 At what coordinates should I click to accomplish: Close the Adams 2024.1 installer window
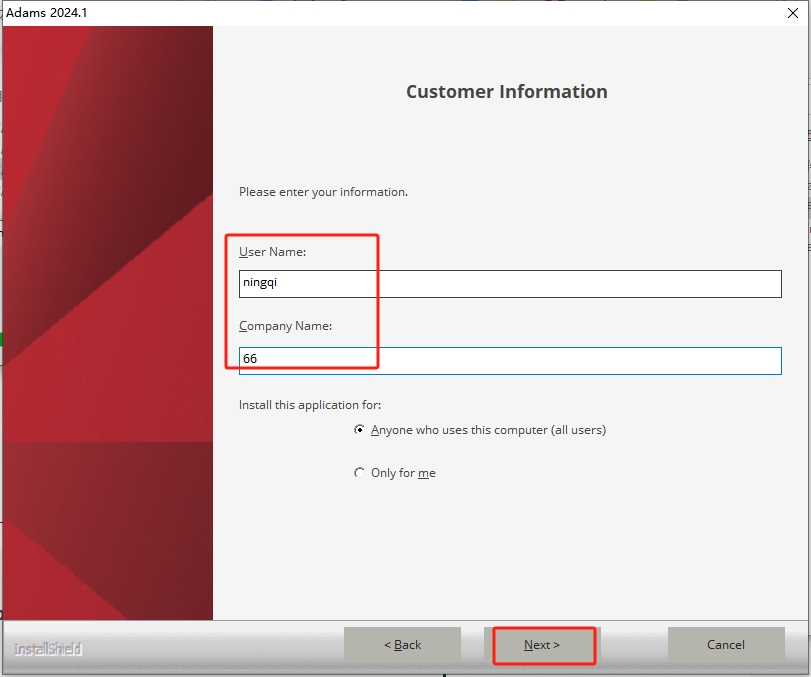793,13
